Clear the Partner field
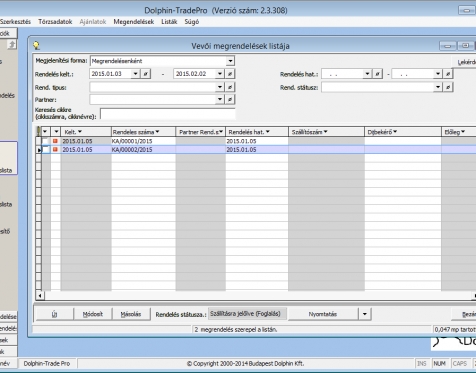Image resolution: width=476 pixels, height=373 pixels. point(230,99)
